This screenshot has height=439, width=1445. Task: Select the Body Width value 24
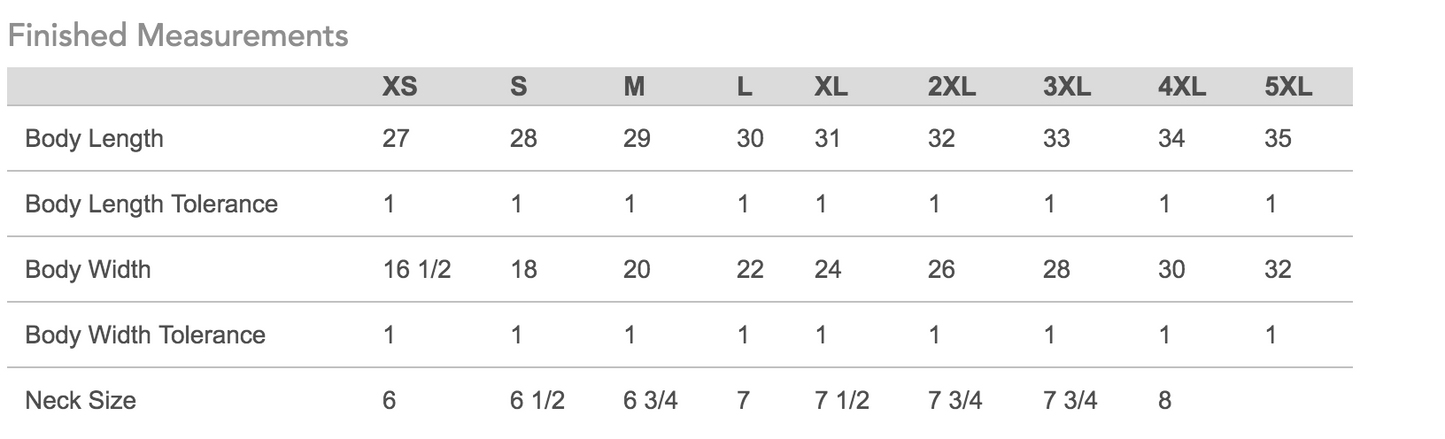click(828, 269)
